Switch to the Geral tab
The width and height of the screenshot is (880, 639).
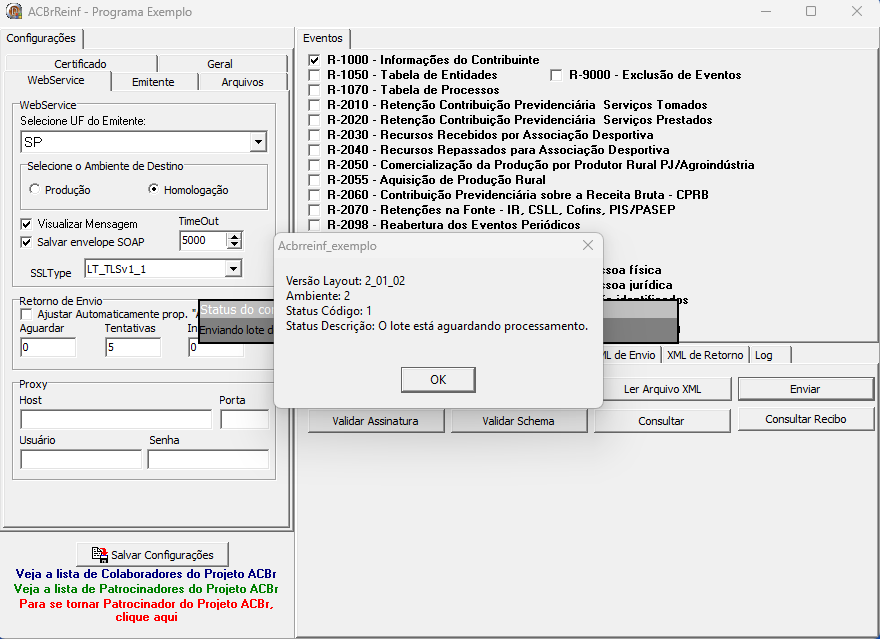pyautogui.click(x=220, y=63)
